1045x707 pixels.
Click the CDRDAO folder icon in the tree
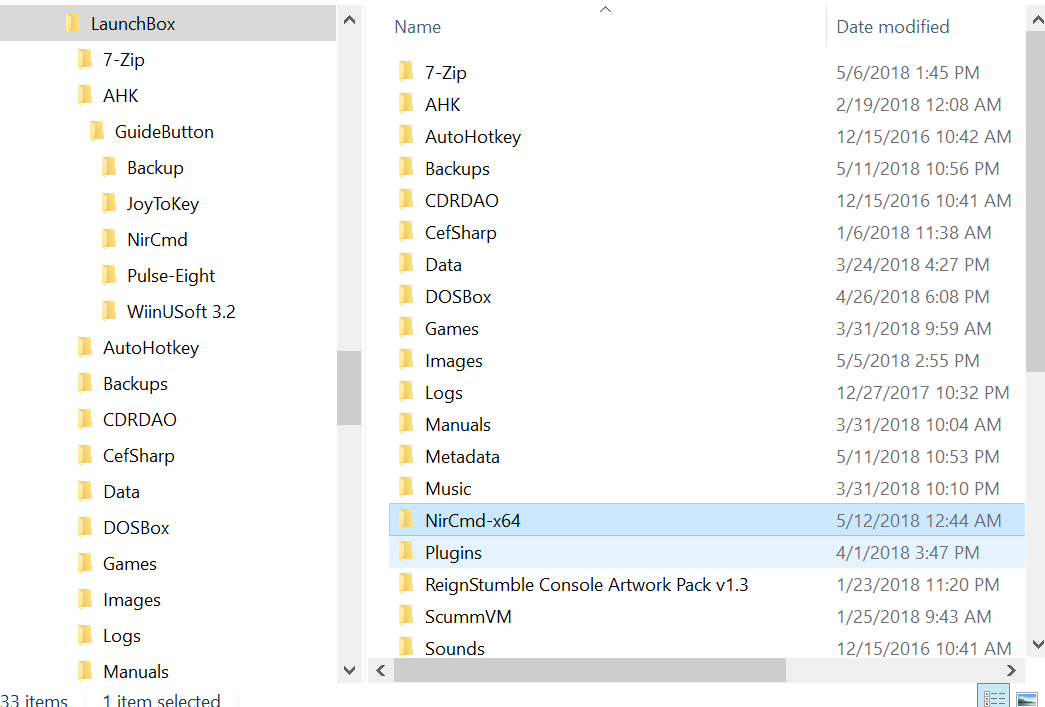click(85, 420)
